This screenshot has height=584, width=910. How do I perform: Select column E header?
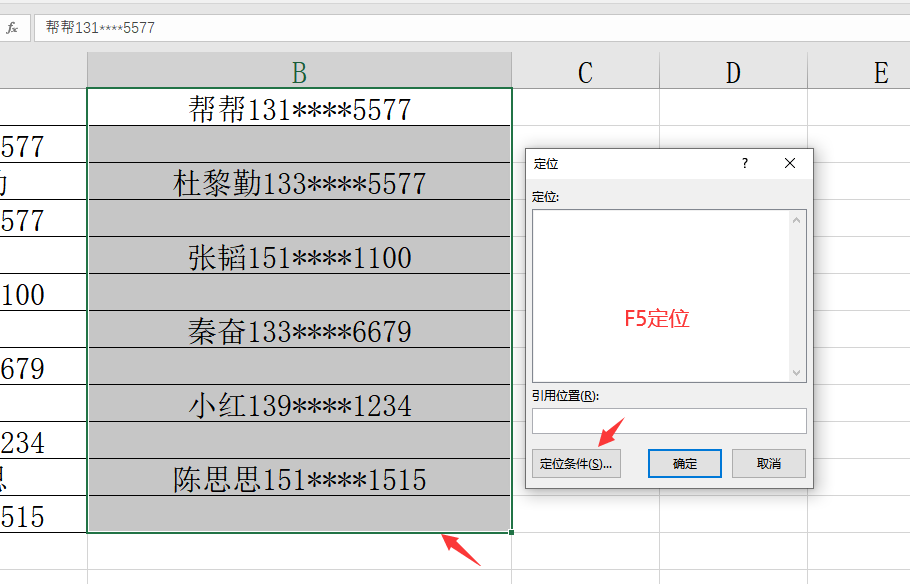pos(859,71)
